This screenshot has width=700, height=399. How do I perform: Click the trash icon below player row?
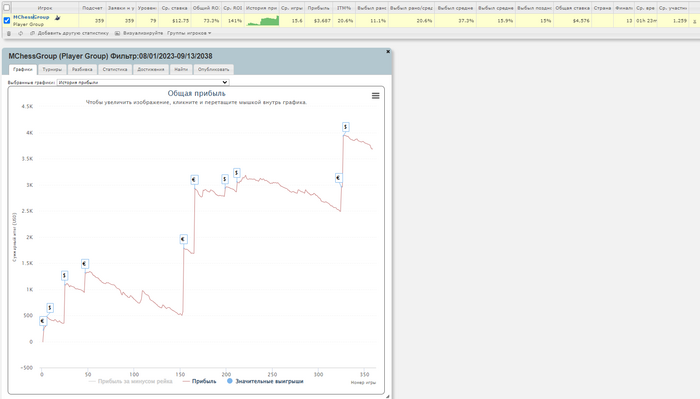tap(9, 33)
